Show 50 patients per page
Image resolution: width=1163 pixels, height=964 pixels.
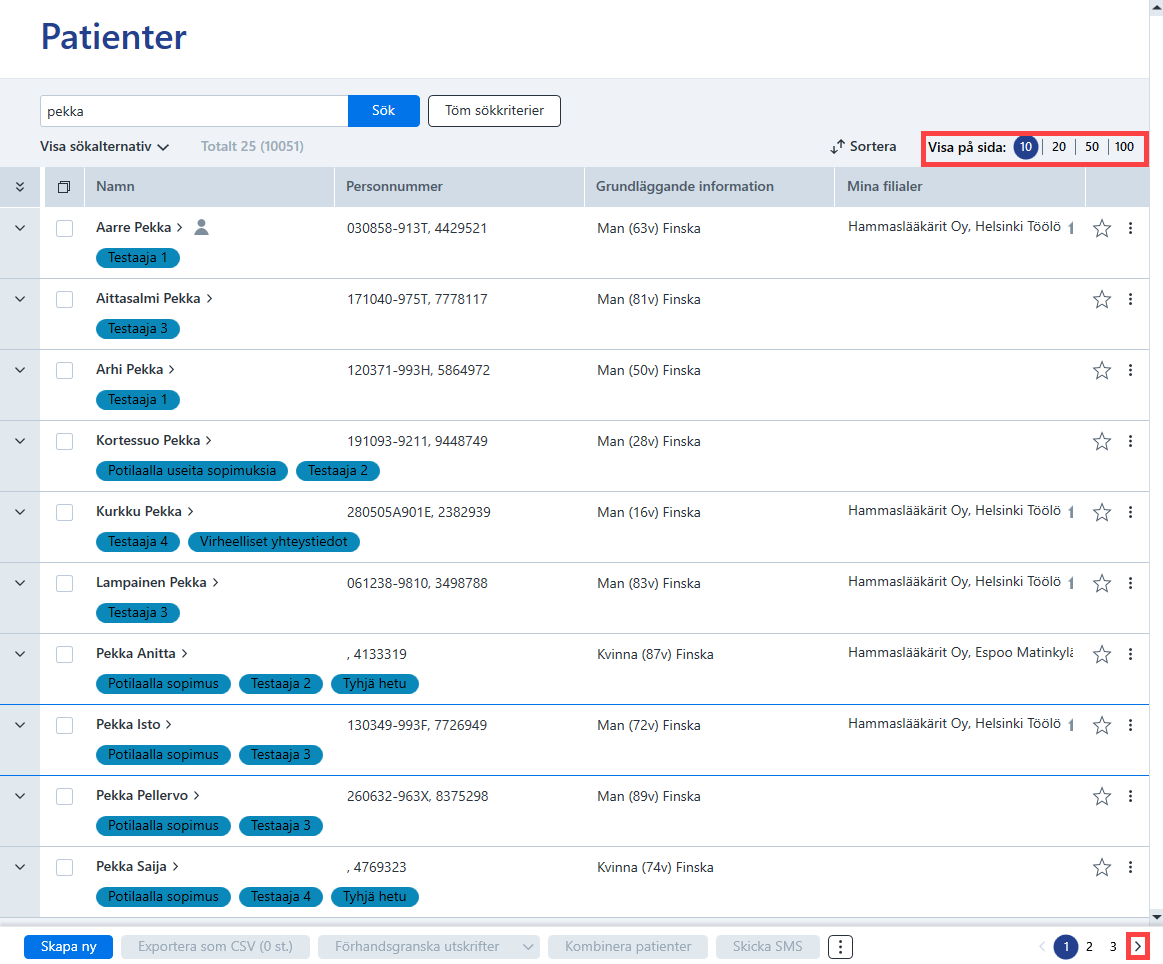pyautogui.click(x=1091, y=147)
